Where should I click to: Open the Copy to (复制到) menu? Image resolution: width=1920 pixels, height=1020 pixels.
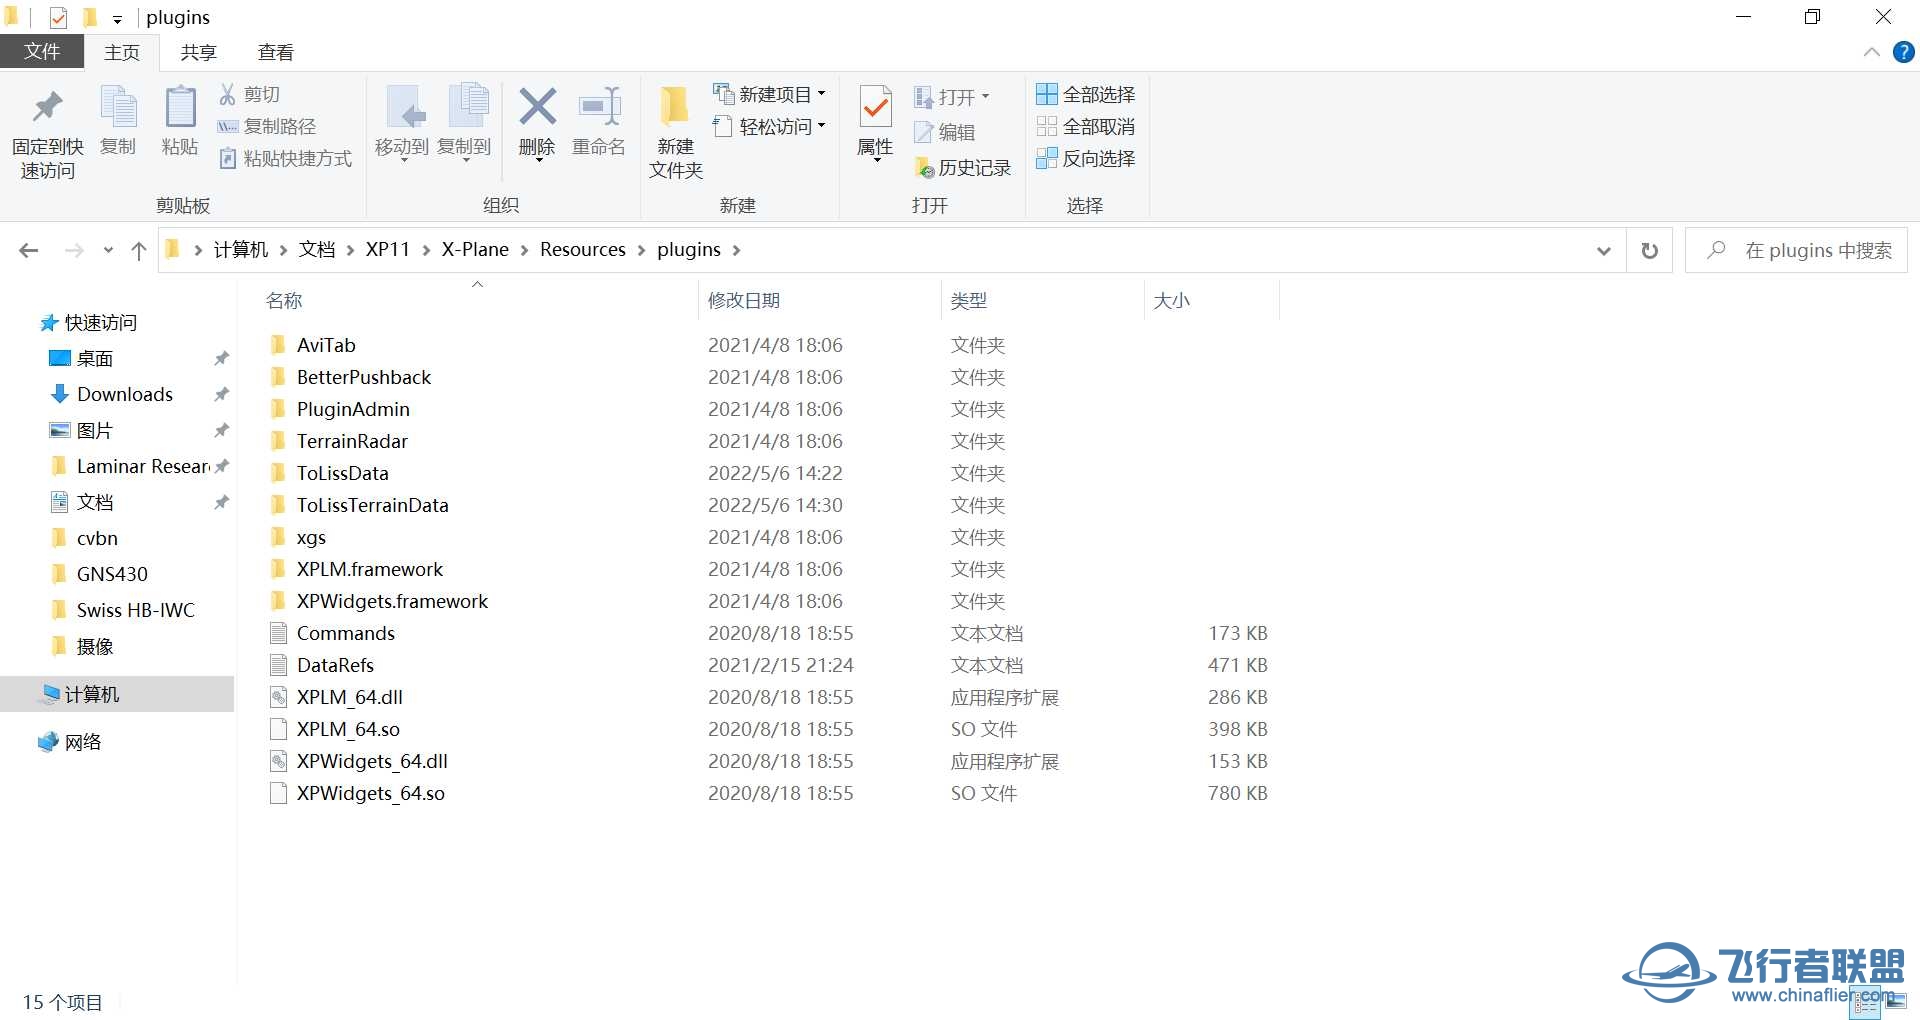click(x=464, y=124)
